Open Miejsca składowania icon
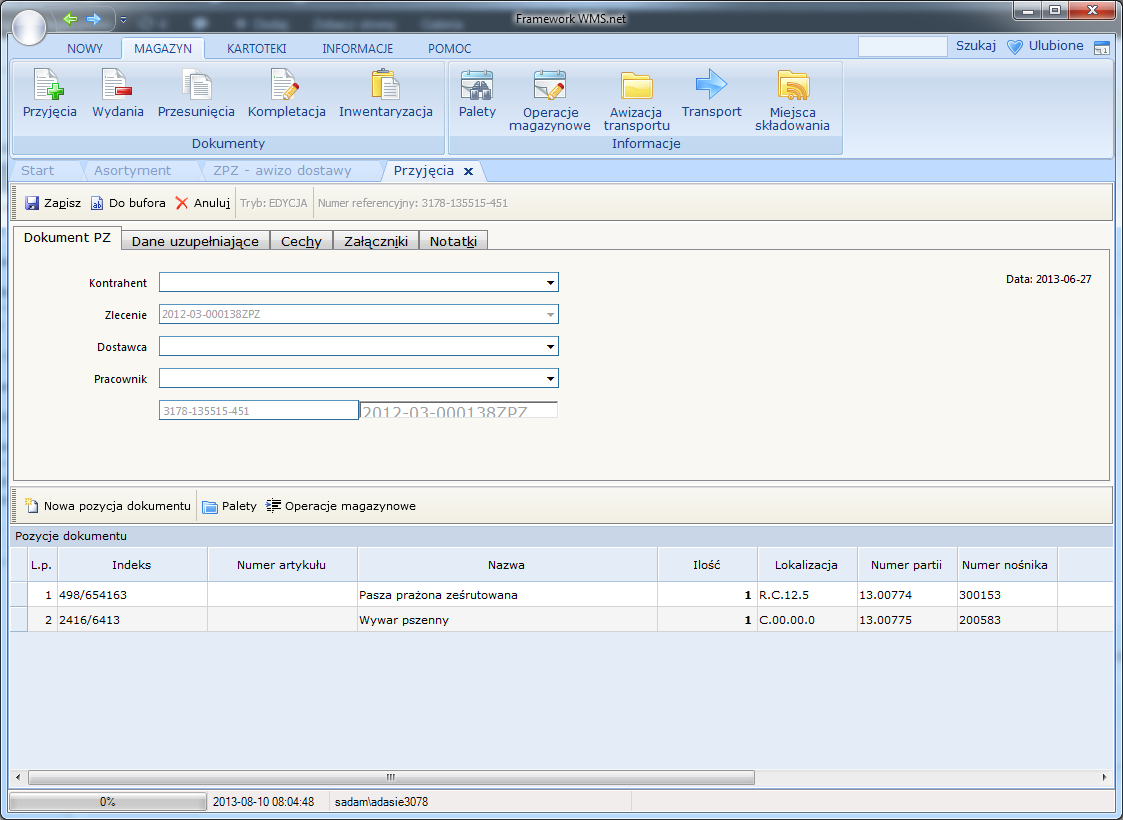1123x820 pixels. tap(792, 100)
